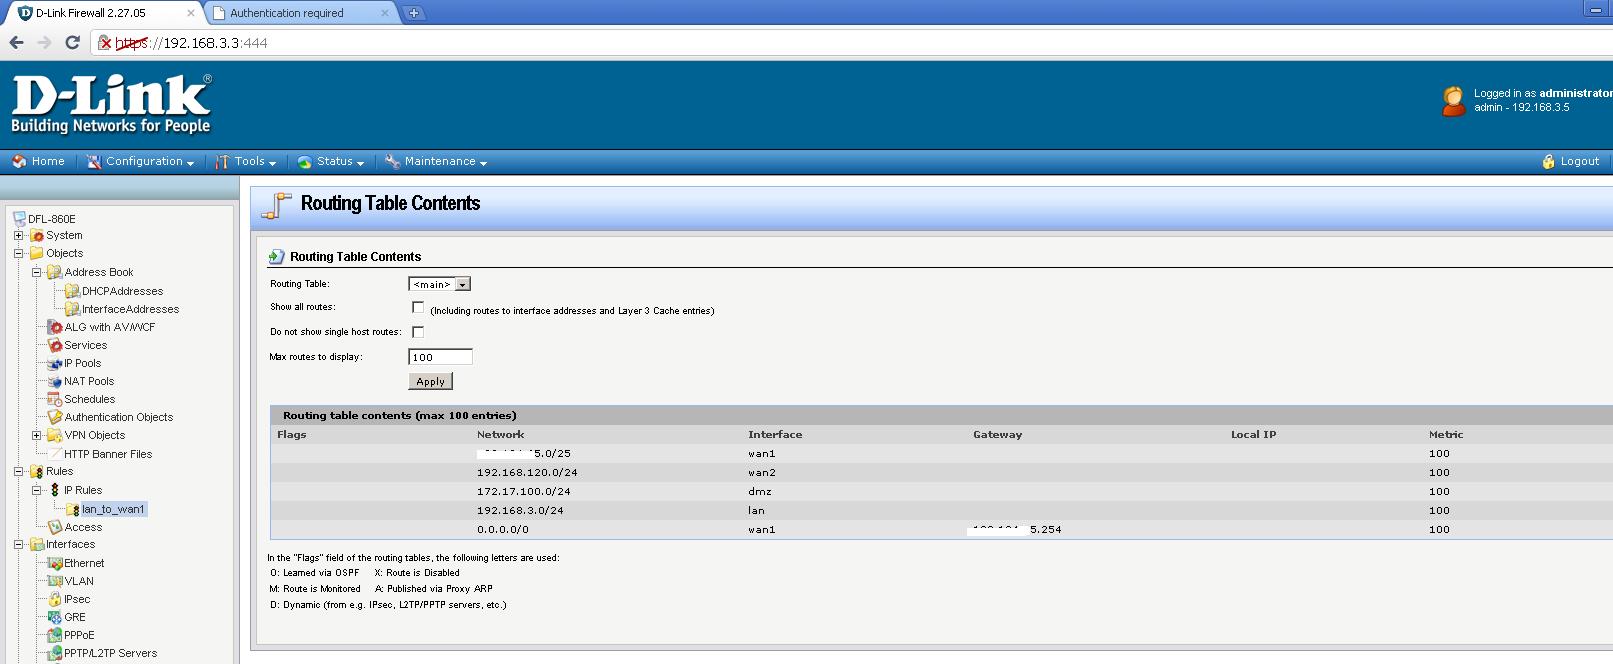Click the browser reload icon
This screenshot has height=664, width=1613.
(x=72, y=42)
